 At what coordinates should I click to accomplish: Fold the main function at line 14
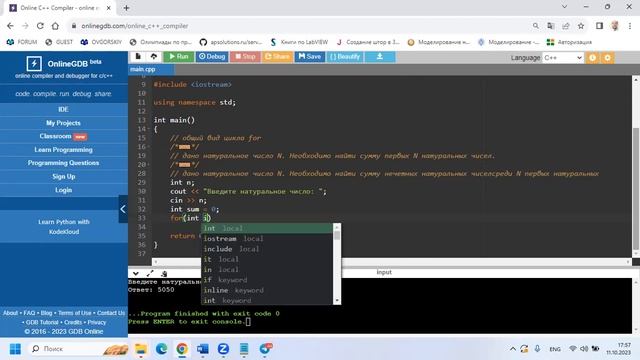click(x=149, y=129)
